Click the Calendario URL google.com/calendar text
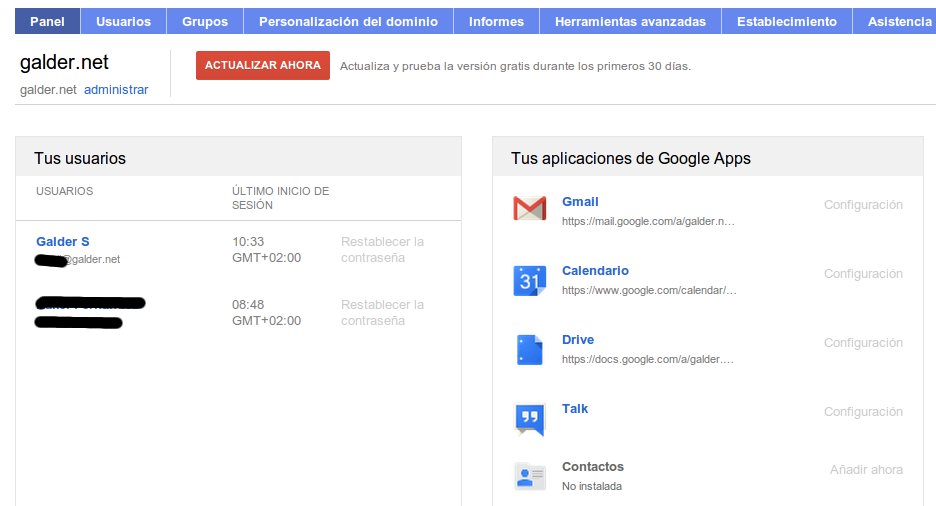936x506 pixels. [649, 291]
